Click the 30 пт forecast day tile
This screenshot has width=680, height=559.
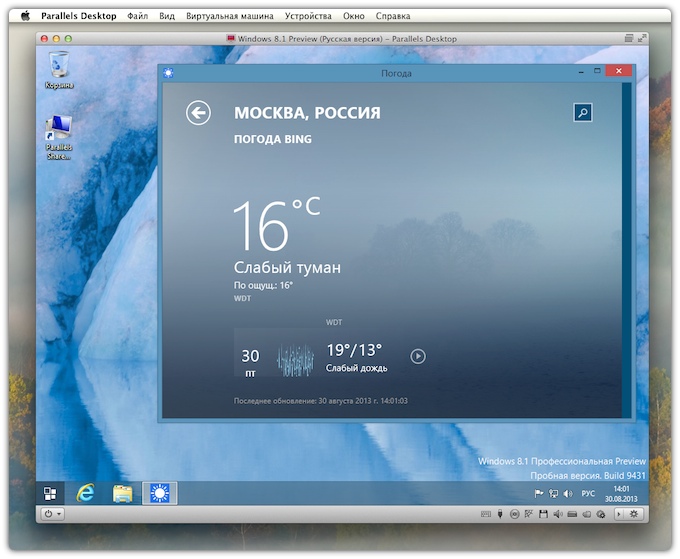pos(250,362)
